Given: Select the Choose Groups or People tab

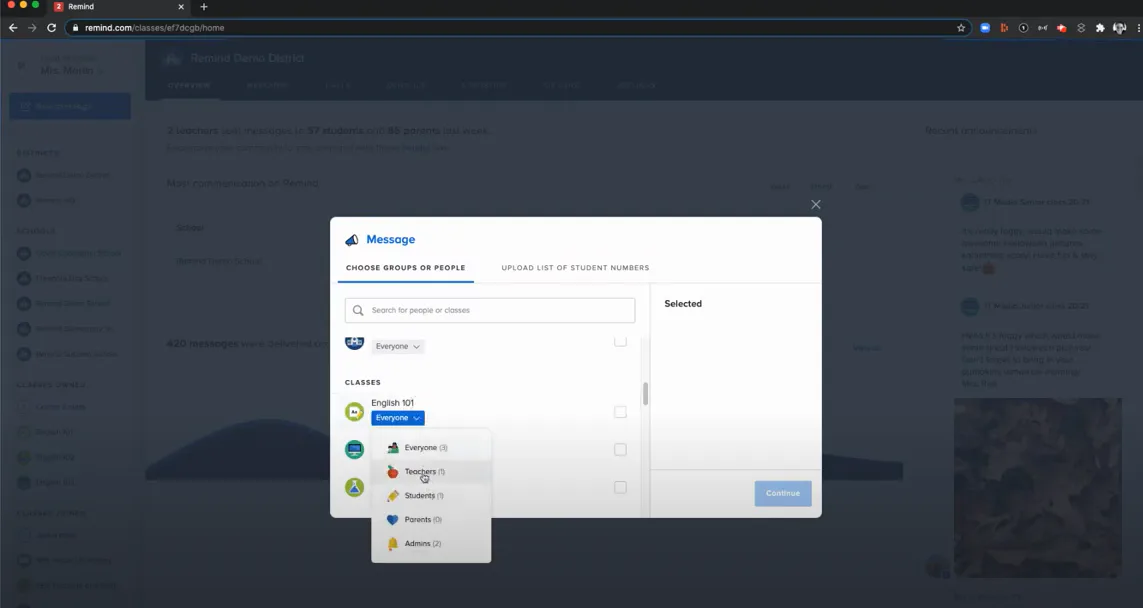Looking at the screenshot, I should [405, 267].
